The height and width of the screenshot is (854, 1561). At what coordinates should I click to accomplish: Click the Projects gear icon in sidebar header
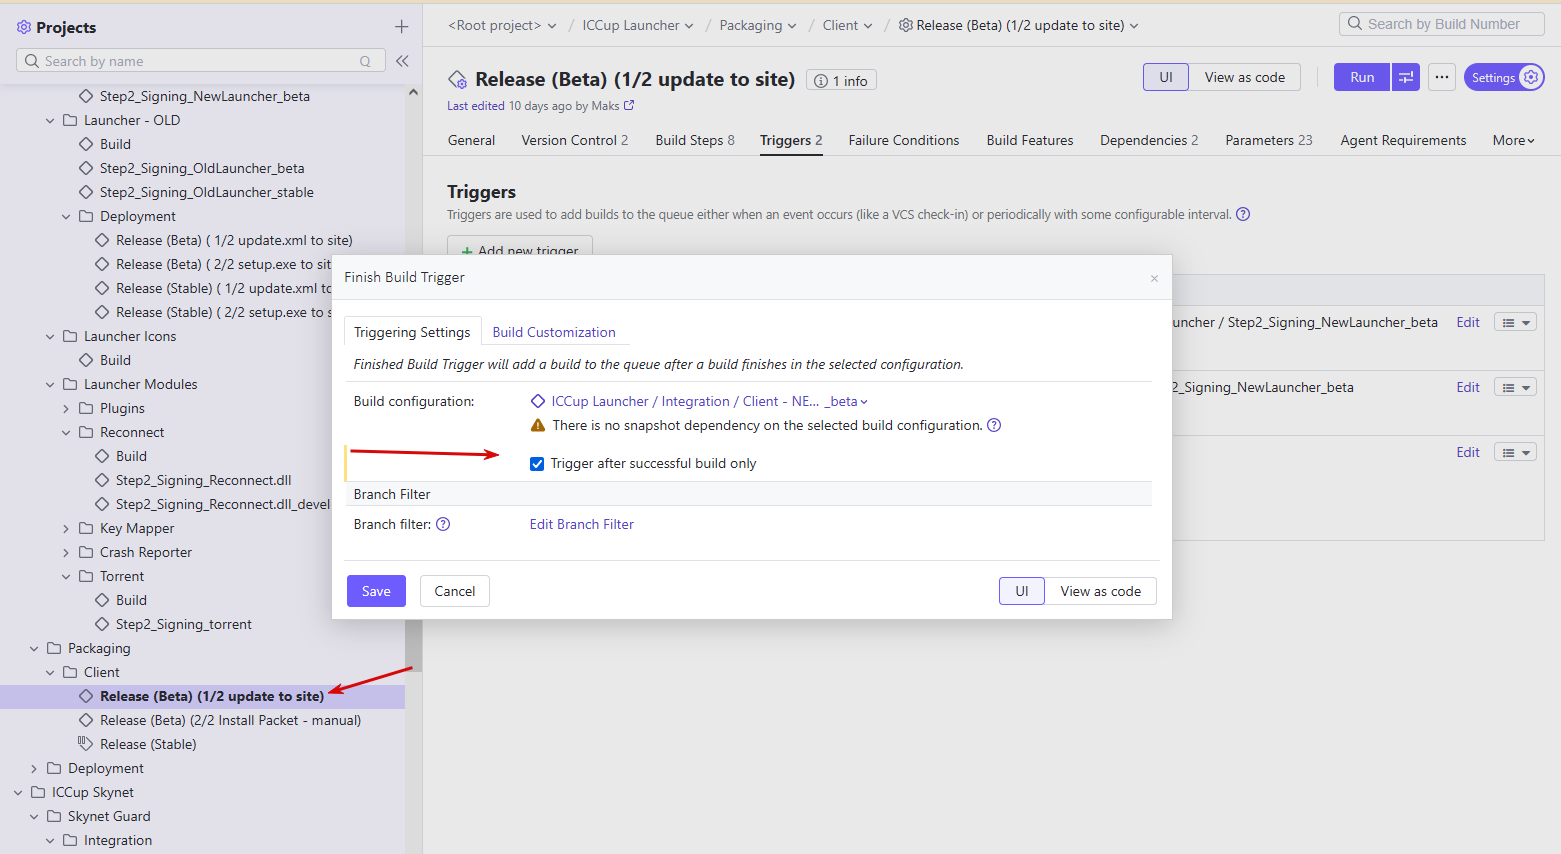24,27
